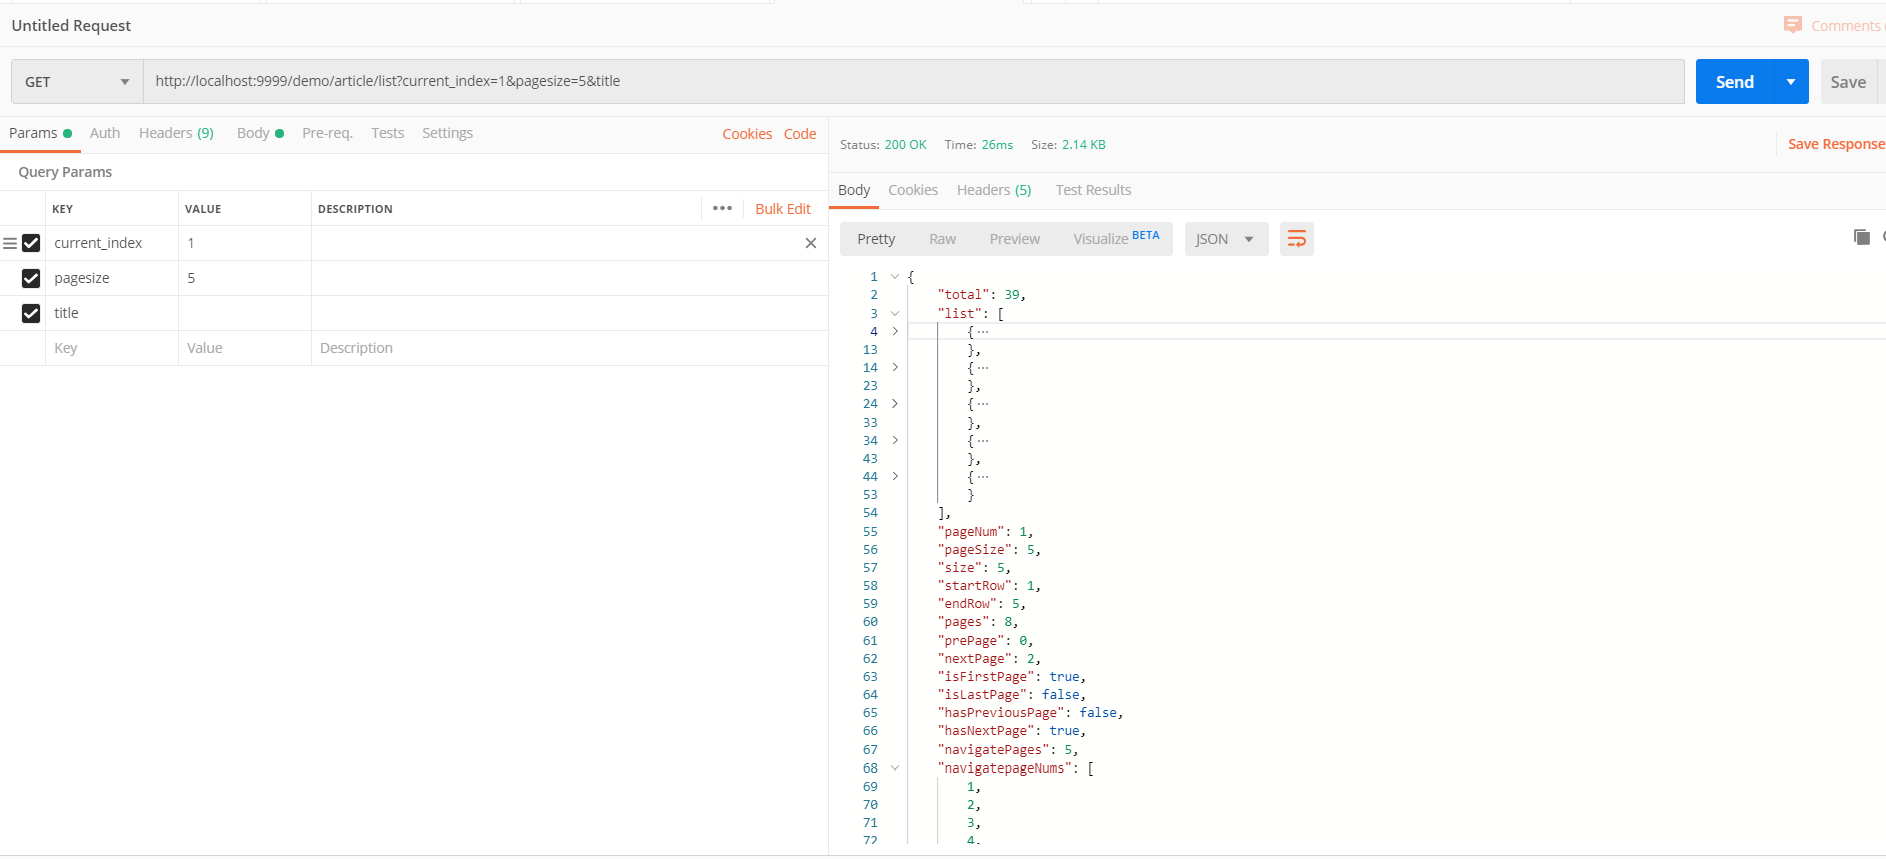Click Bulk Edit link
This screenshot has width=1886, height=859.
tap(783, 209)
